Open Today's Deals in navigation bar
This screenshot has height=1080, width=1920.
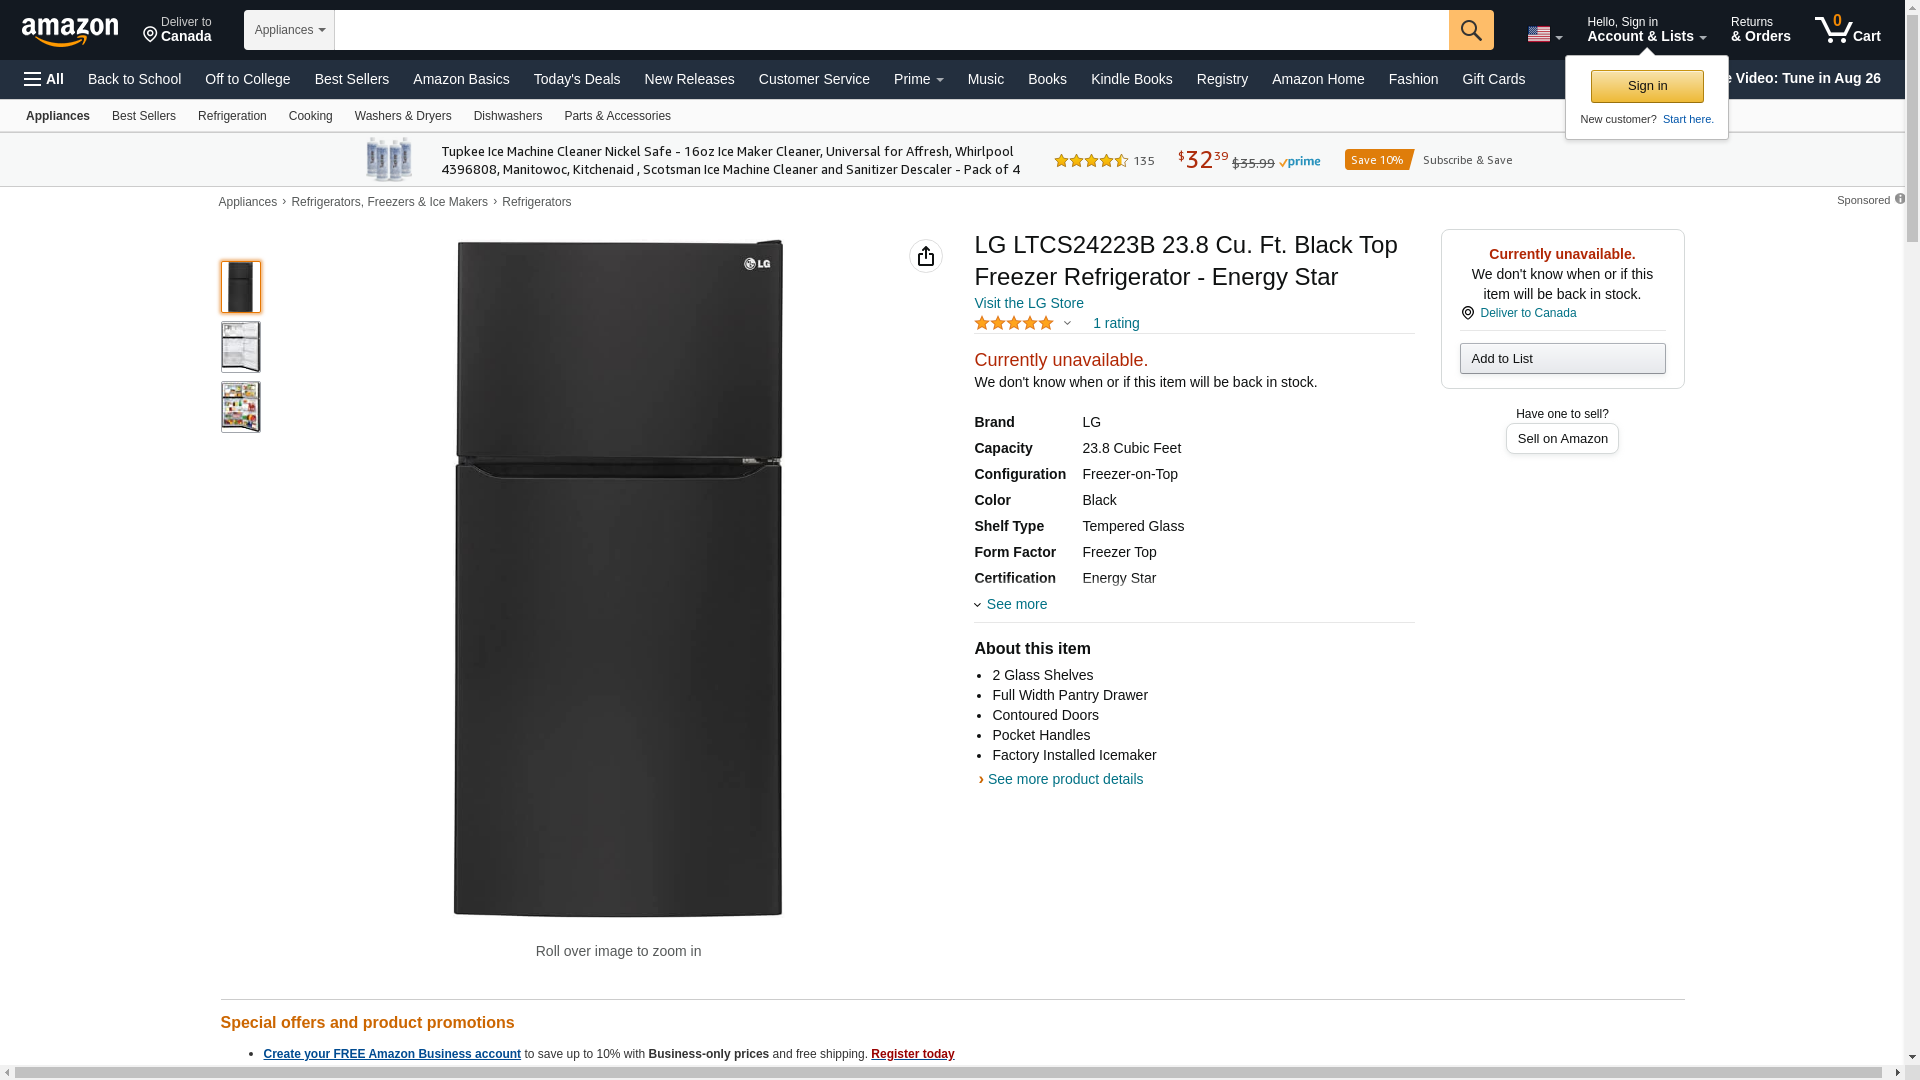(576, 79)
